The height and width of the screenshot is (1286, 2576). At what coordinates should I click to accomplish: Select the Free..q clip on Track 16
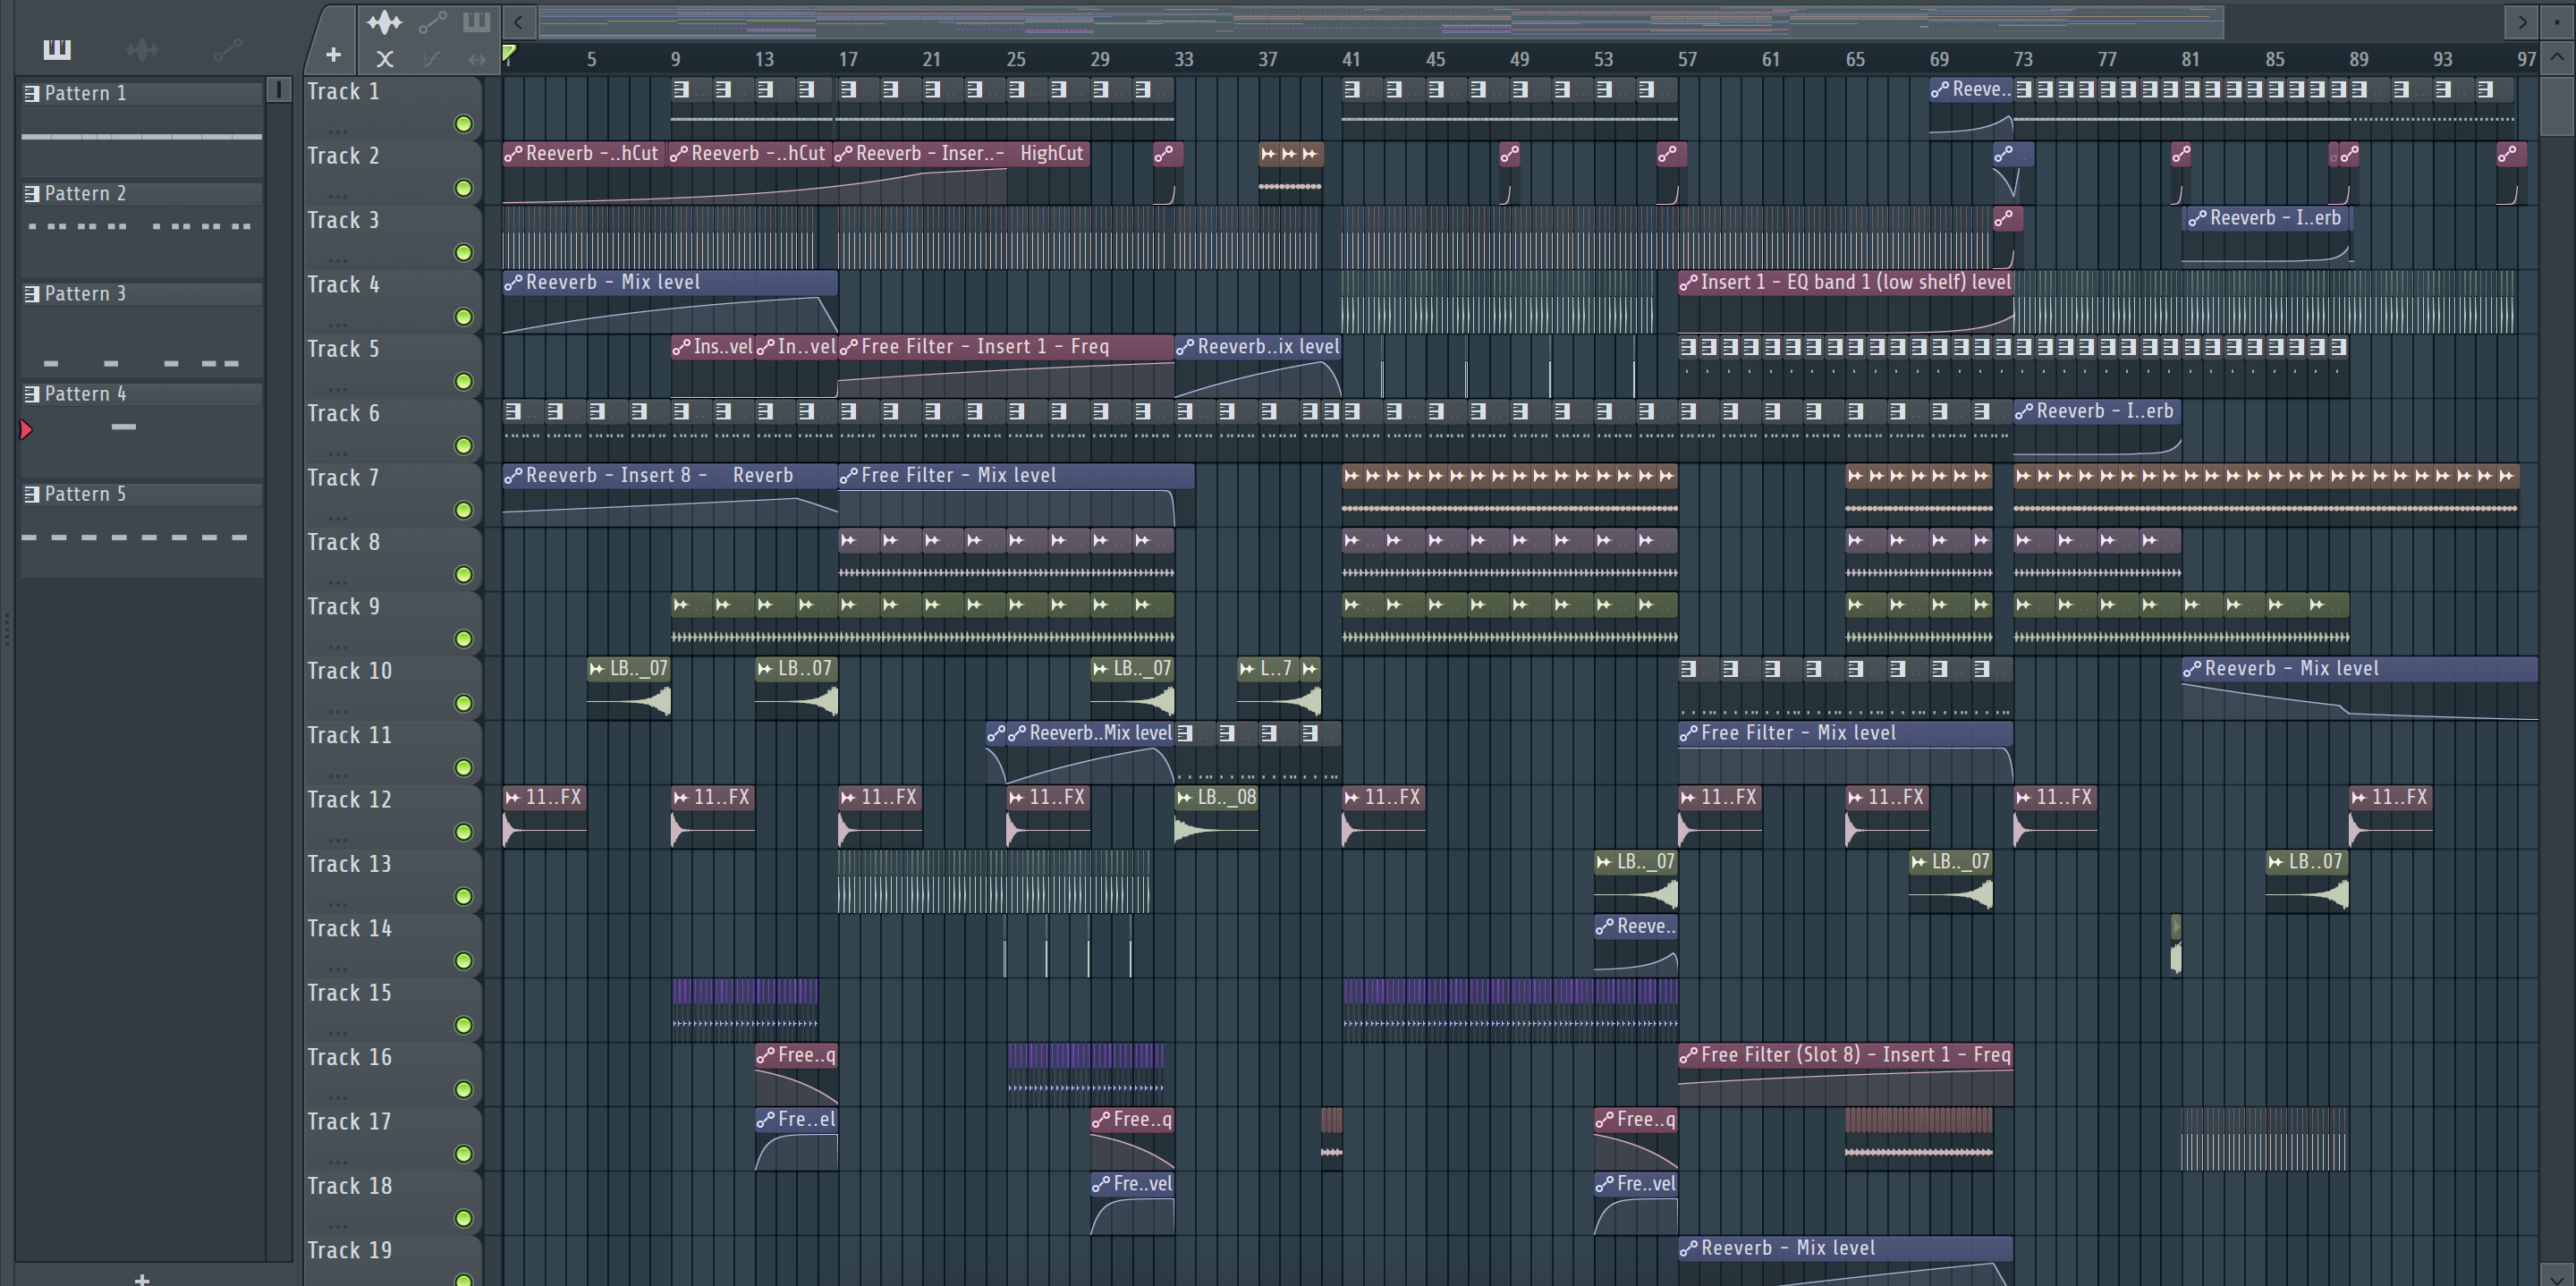point(796,1075)
